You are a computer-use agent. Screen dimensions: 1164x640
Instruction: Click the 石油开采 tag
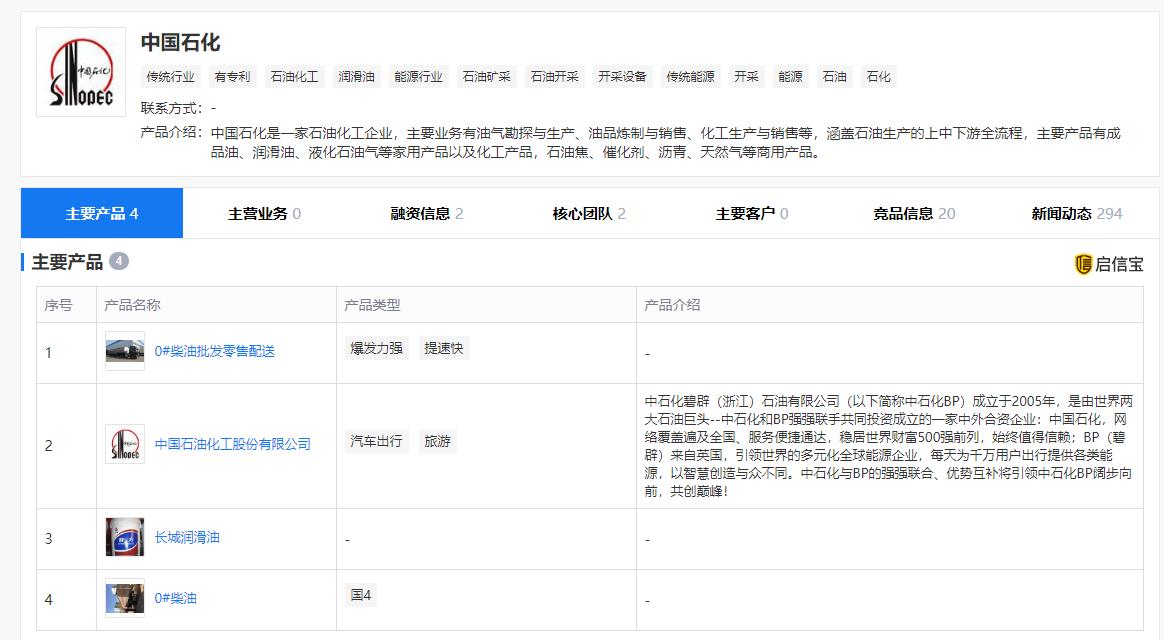(555, 76)
